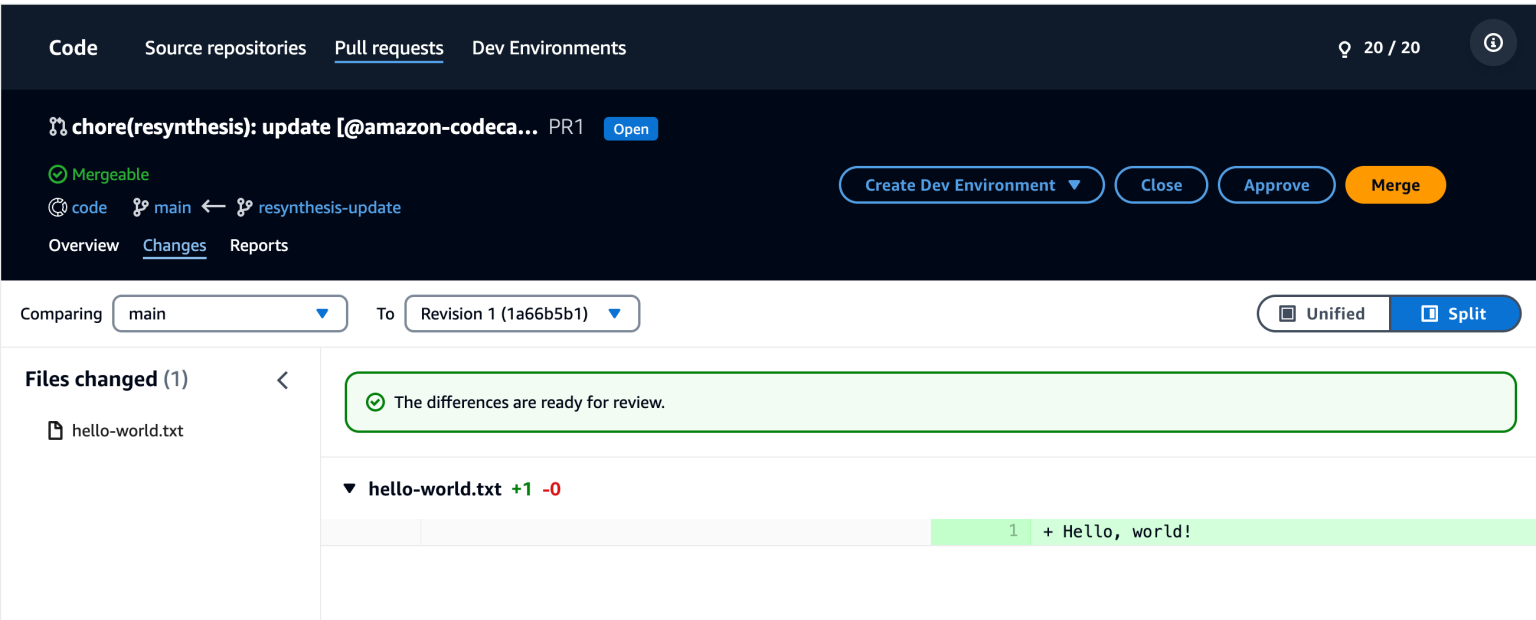This screenshot has height=620, width=1536.
Task: Switch to Unified diff view
Action: coord(1323,313)
